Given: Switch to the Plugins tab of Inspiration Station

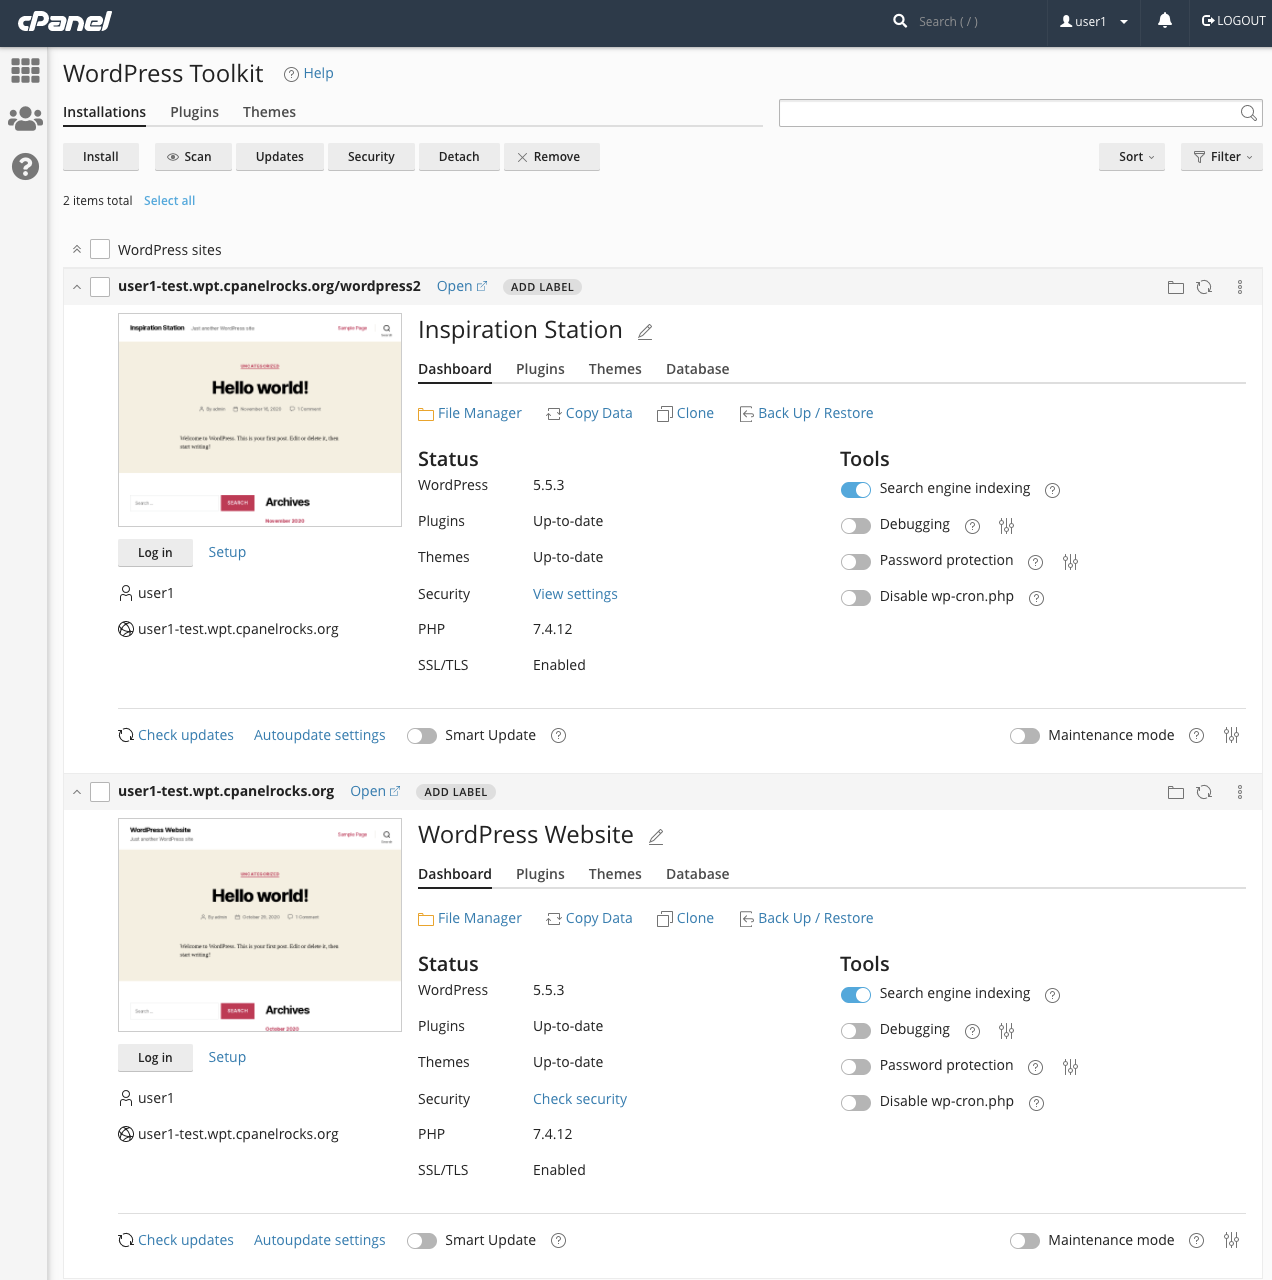Looking at the screenshot, I should (x=540, y=369).
